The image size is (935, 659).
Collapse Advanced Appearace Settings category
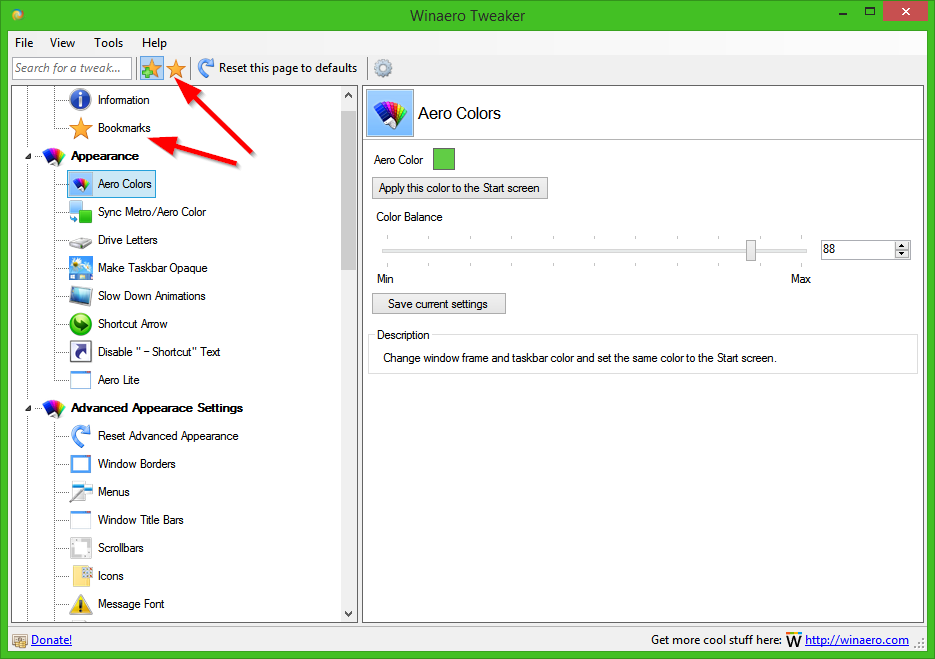[28, 409]
